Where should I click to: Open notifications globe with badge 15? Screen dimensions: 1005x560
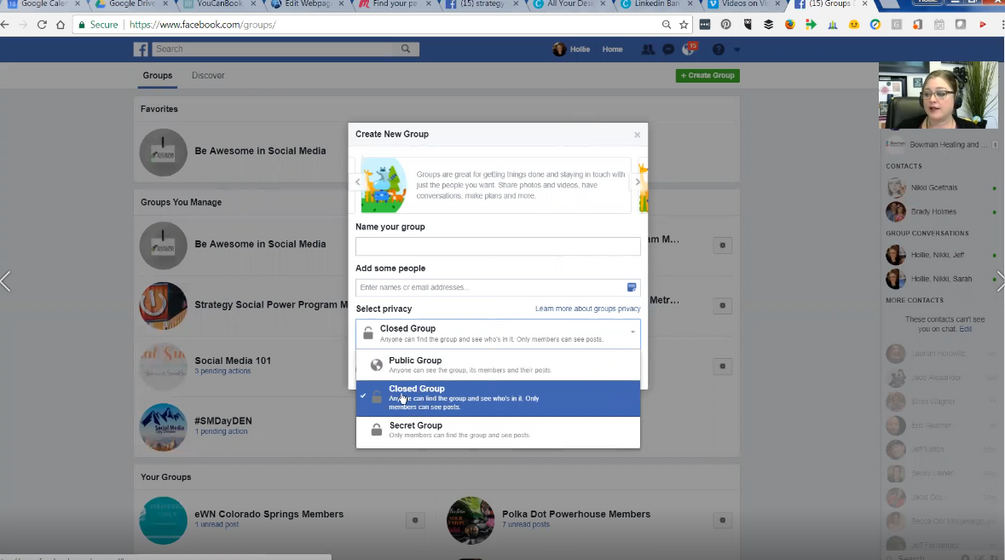[x=688, y=49]
